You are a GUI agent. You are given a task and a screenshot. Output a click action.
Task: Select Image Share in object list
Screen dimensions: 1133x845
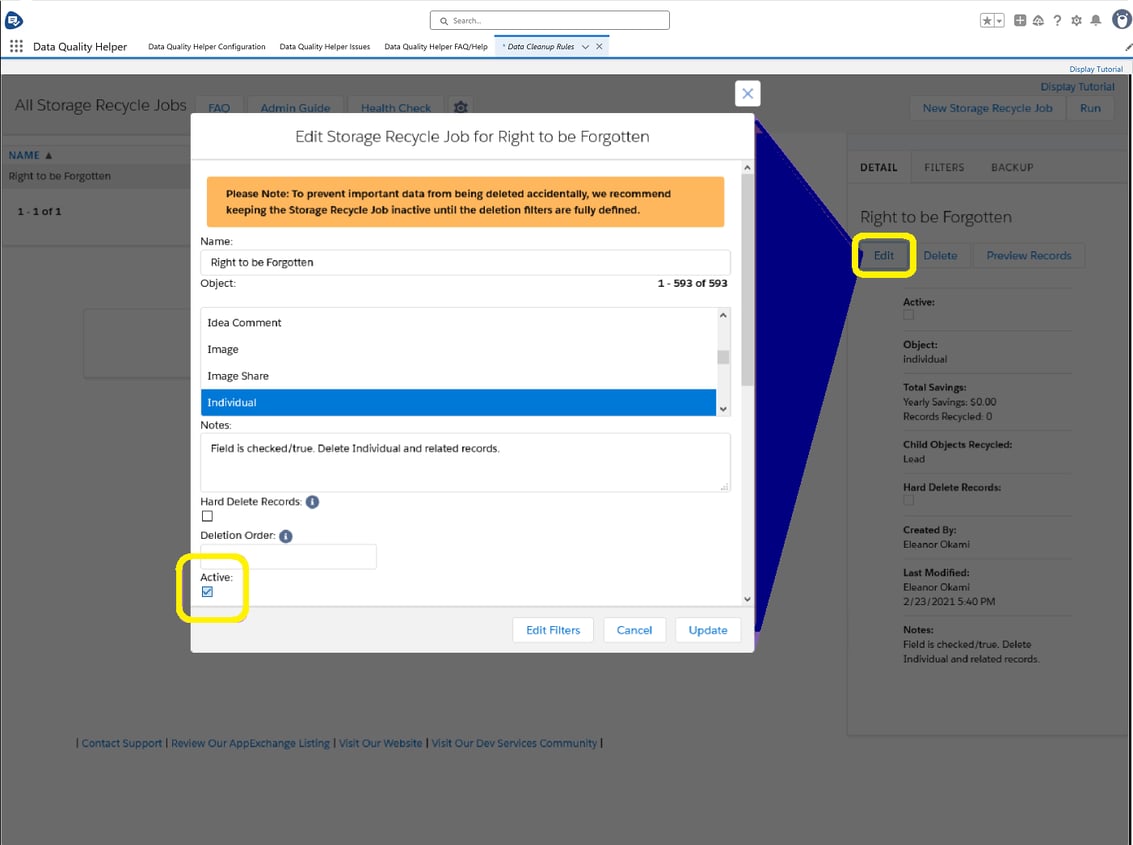click(458, 376)
